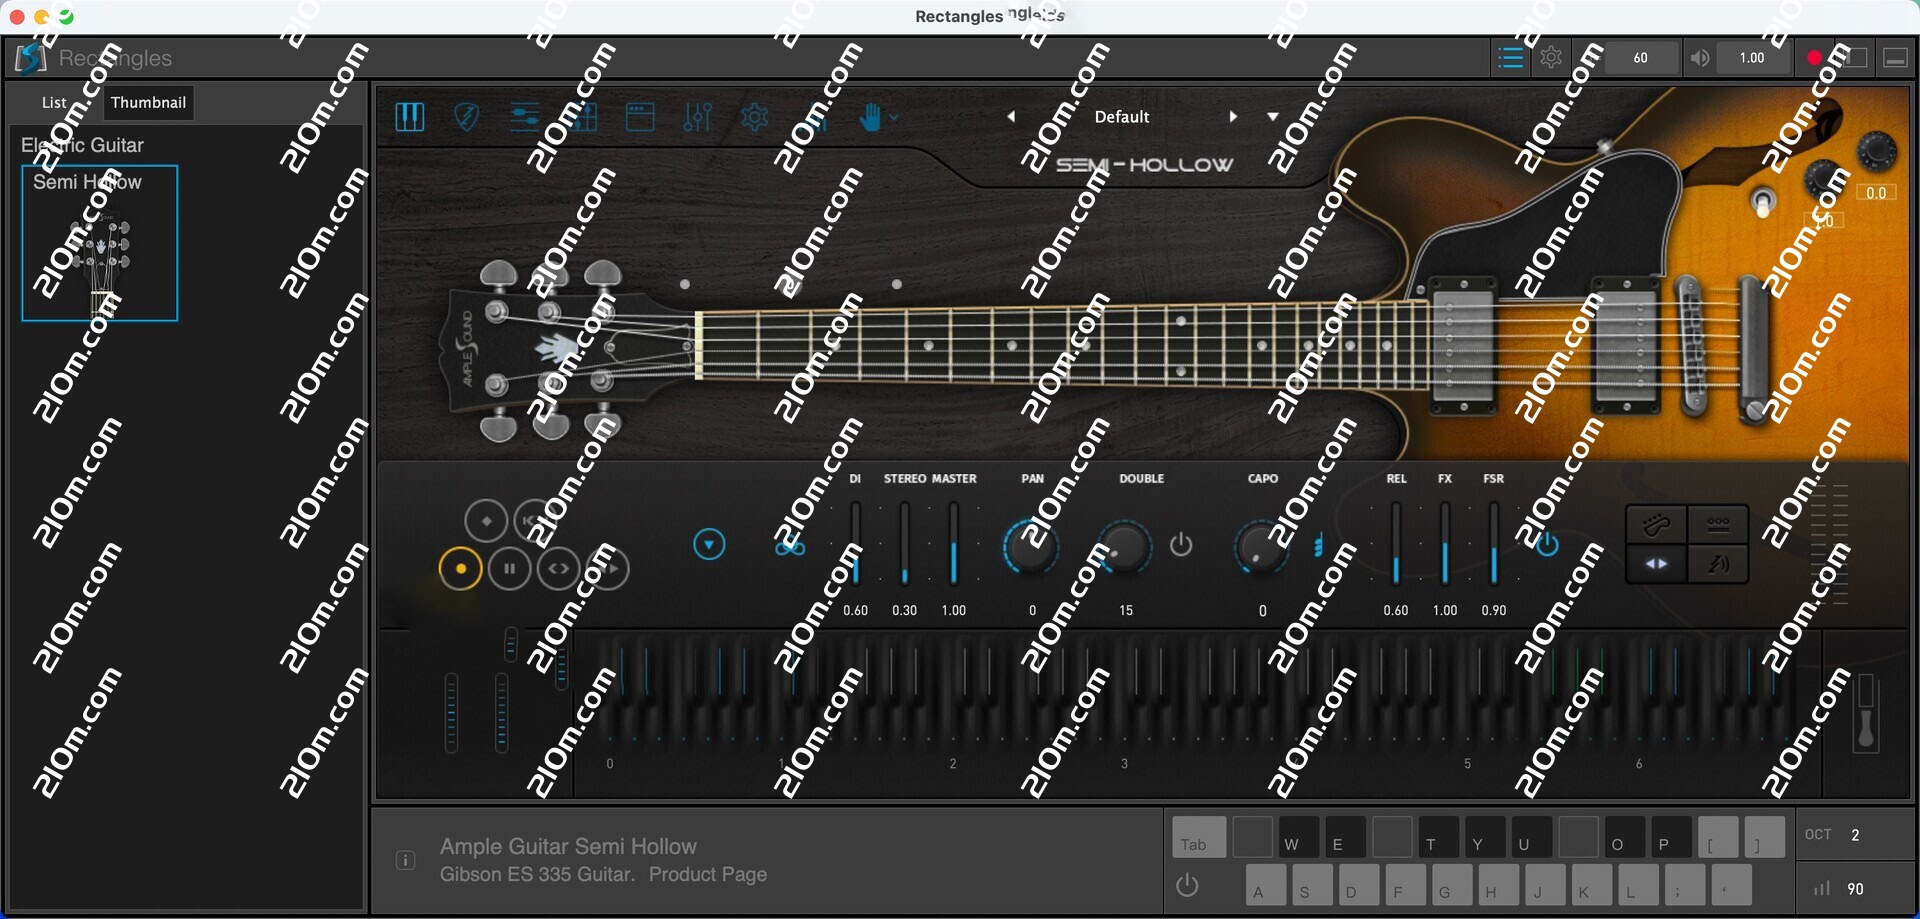Select the guitar body icon button

1657,524
